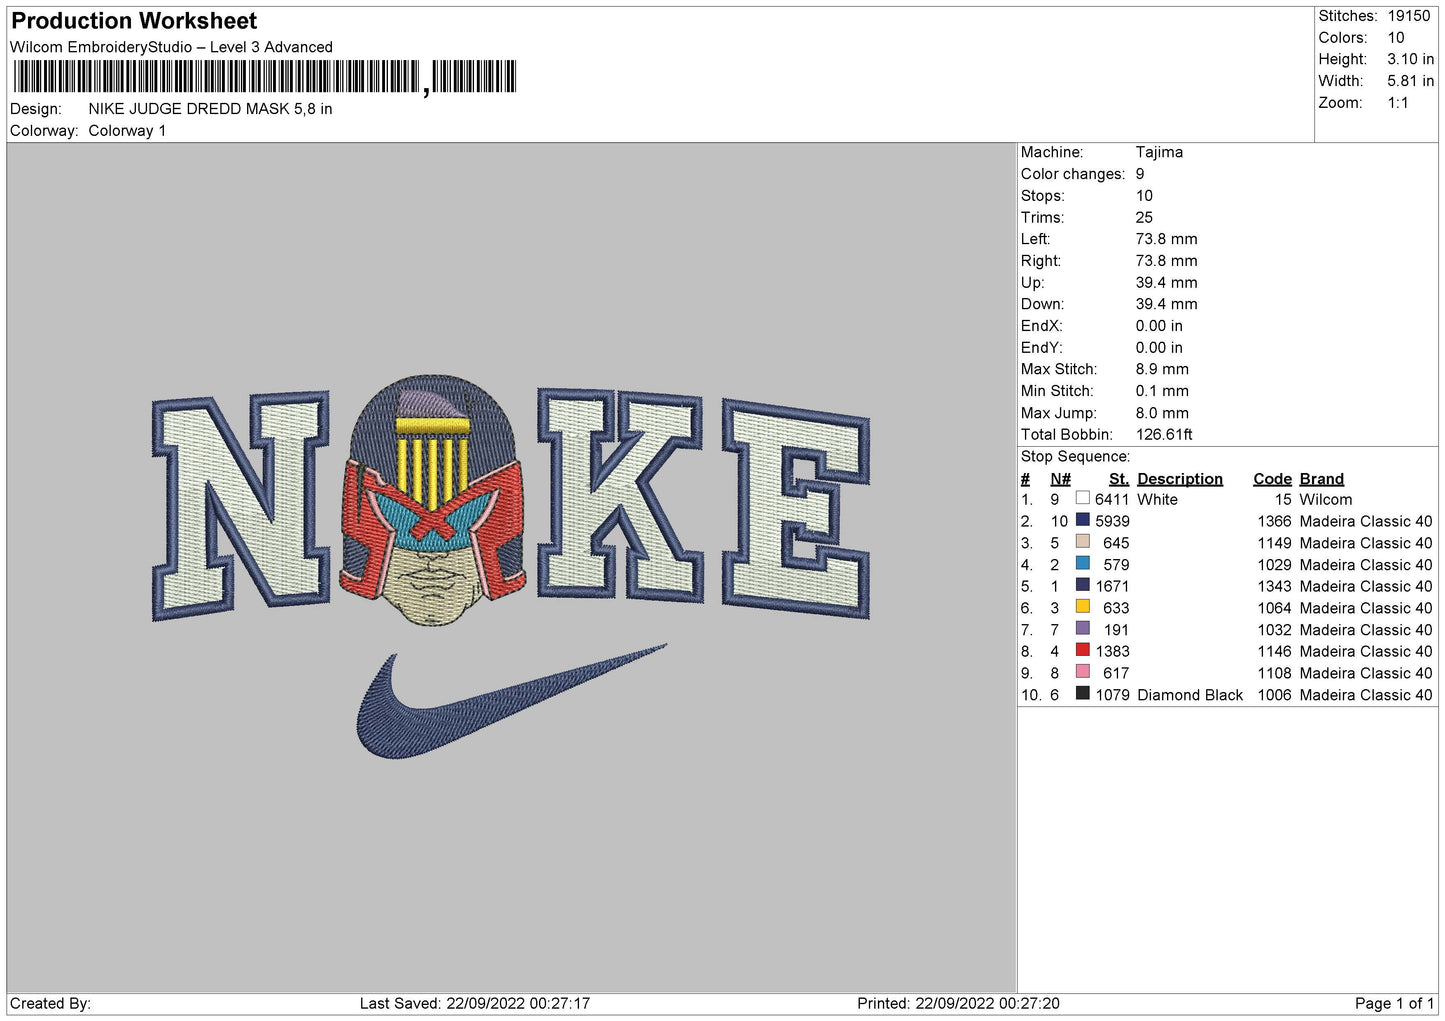Click the Max Stitch value 8.9 mm

click(1162, 369)
